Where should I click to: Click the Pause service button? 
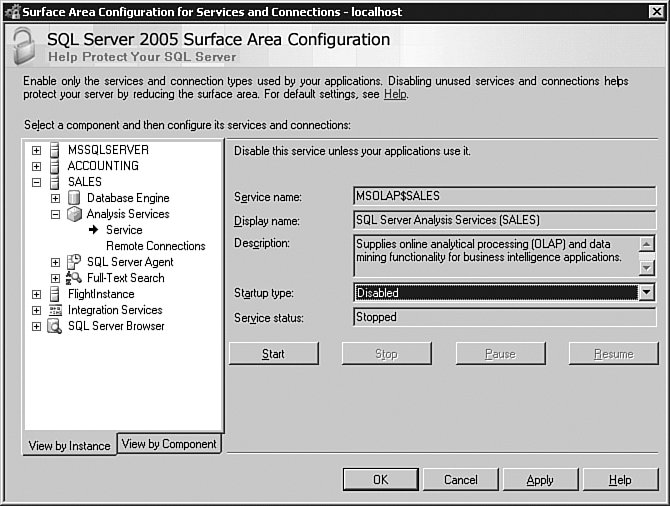tap(500, 353)
